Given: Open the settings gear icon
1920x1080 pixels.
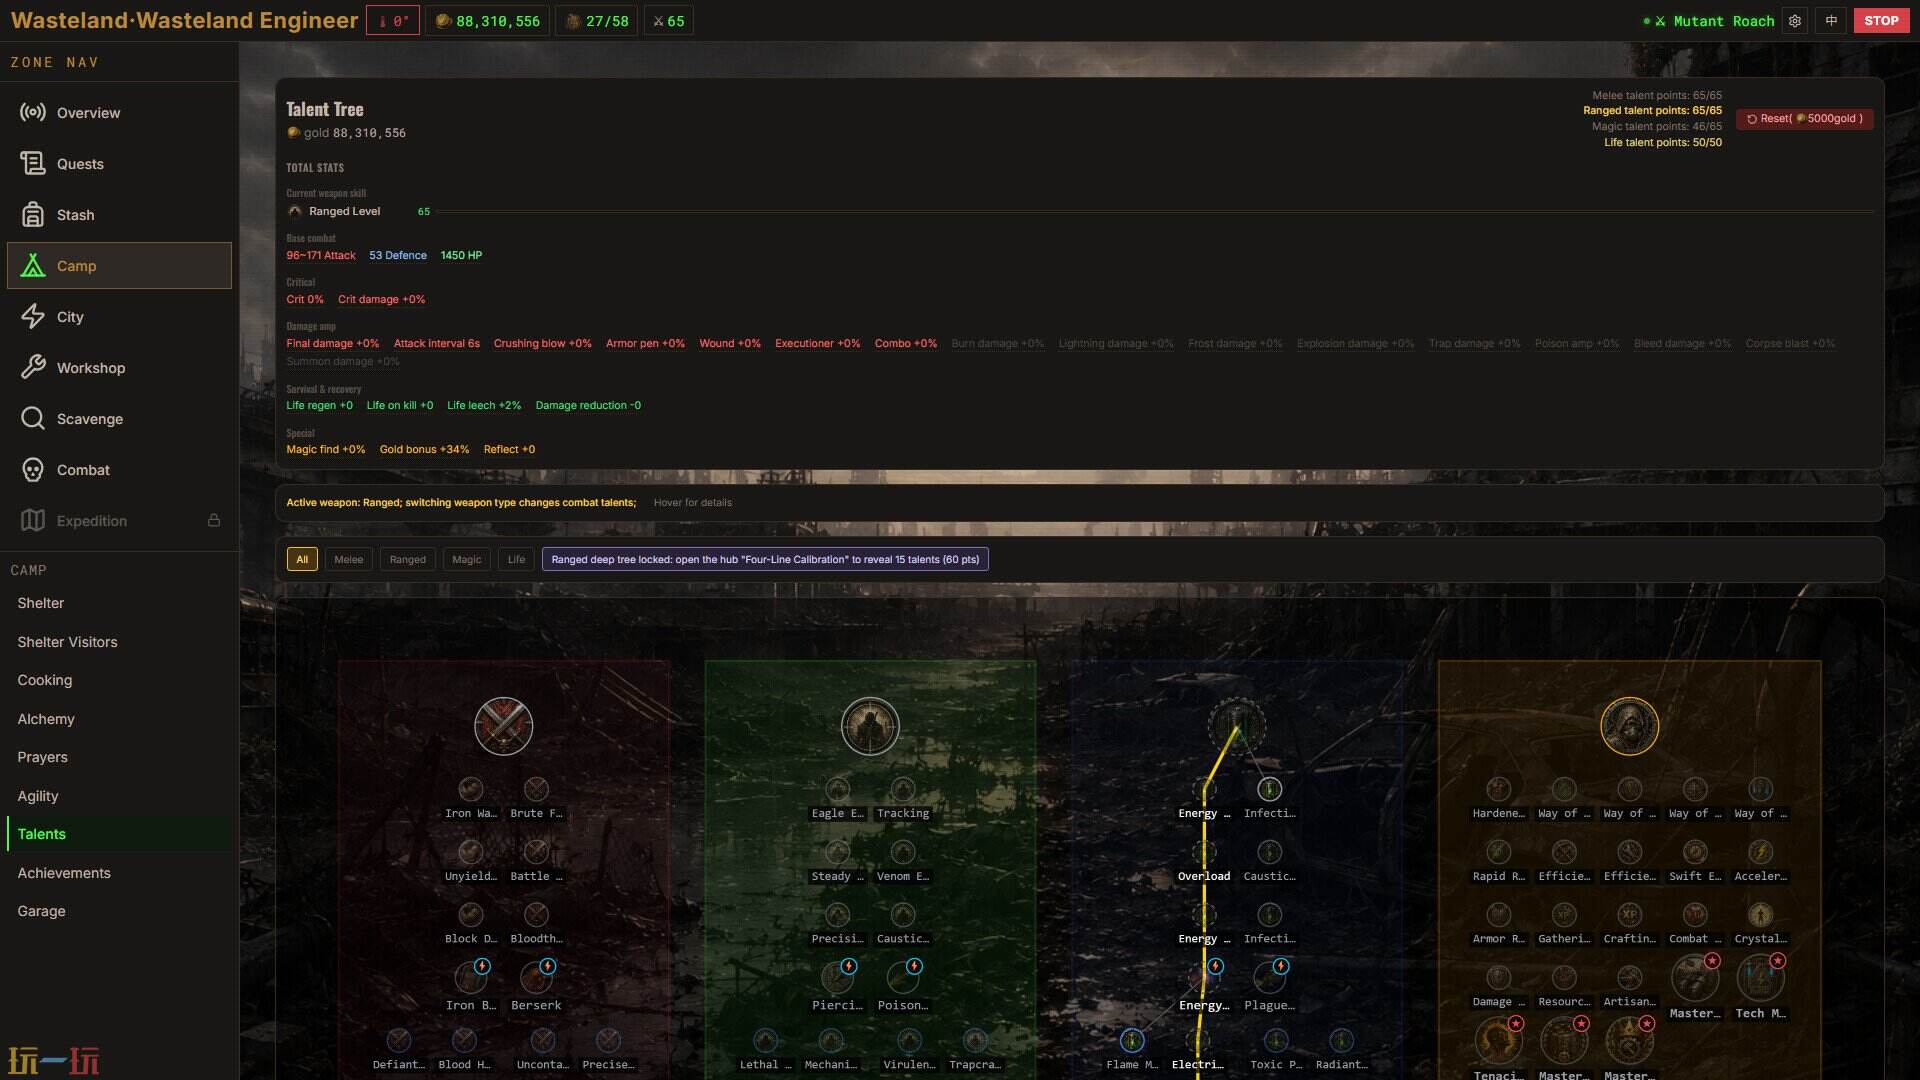Looking at the screenshot, I should pos(1795,21).
